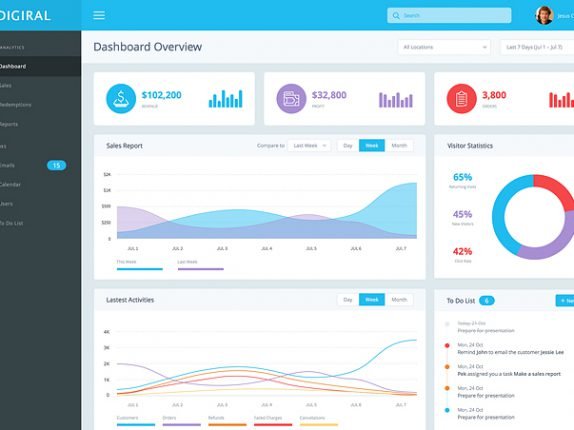This screenshot has width=574, height=430.
Task: Open the Compare to Last Week dropdown
Action: point(309,146)
